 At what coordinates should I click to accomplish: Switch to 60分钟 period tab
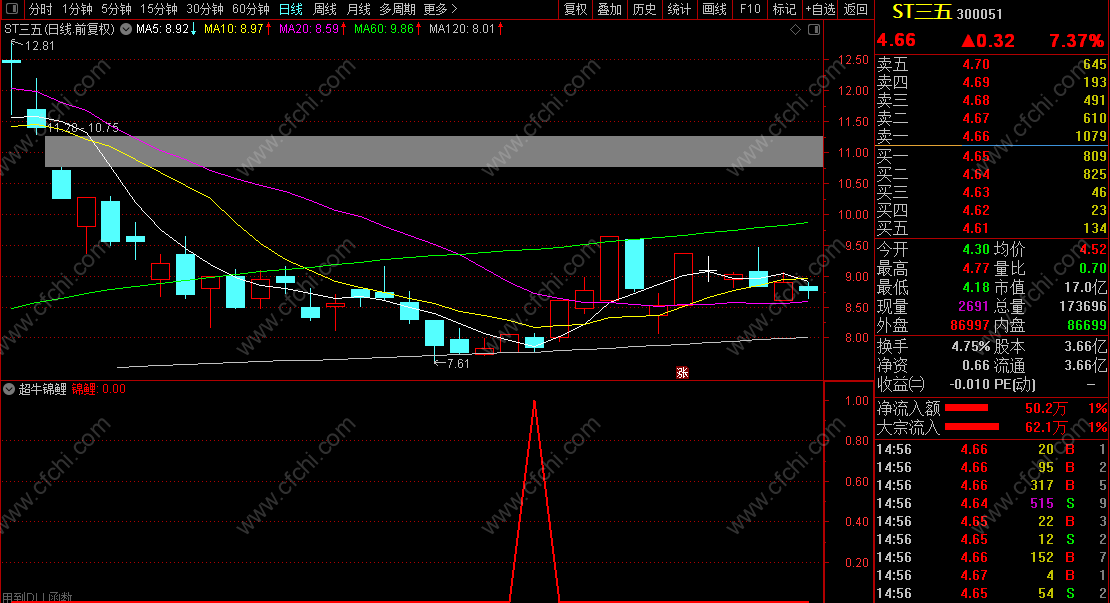point(251,9)
